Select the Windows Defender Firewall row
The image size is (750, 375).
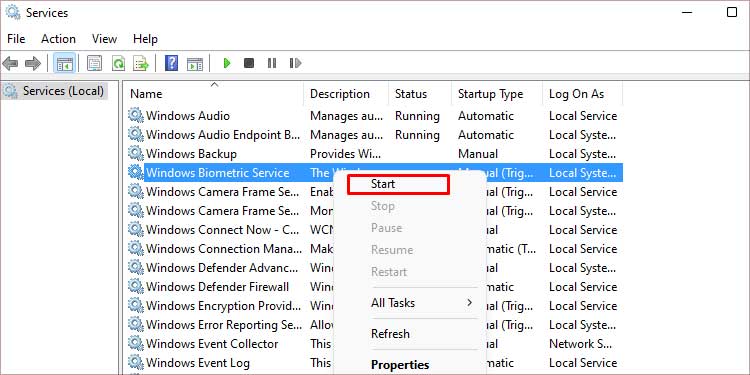coord(374,287)
